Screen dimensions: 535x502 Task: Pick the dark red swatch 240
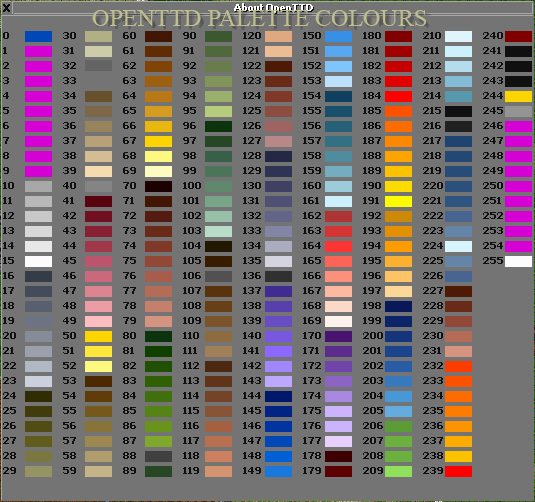tap(519, 37)
